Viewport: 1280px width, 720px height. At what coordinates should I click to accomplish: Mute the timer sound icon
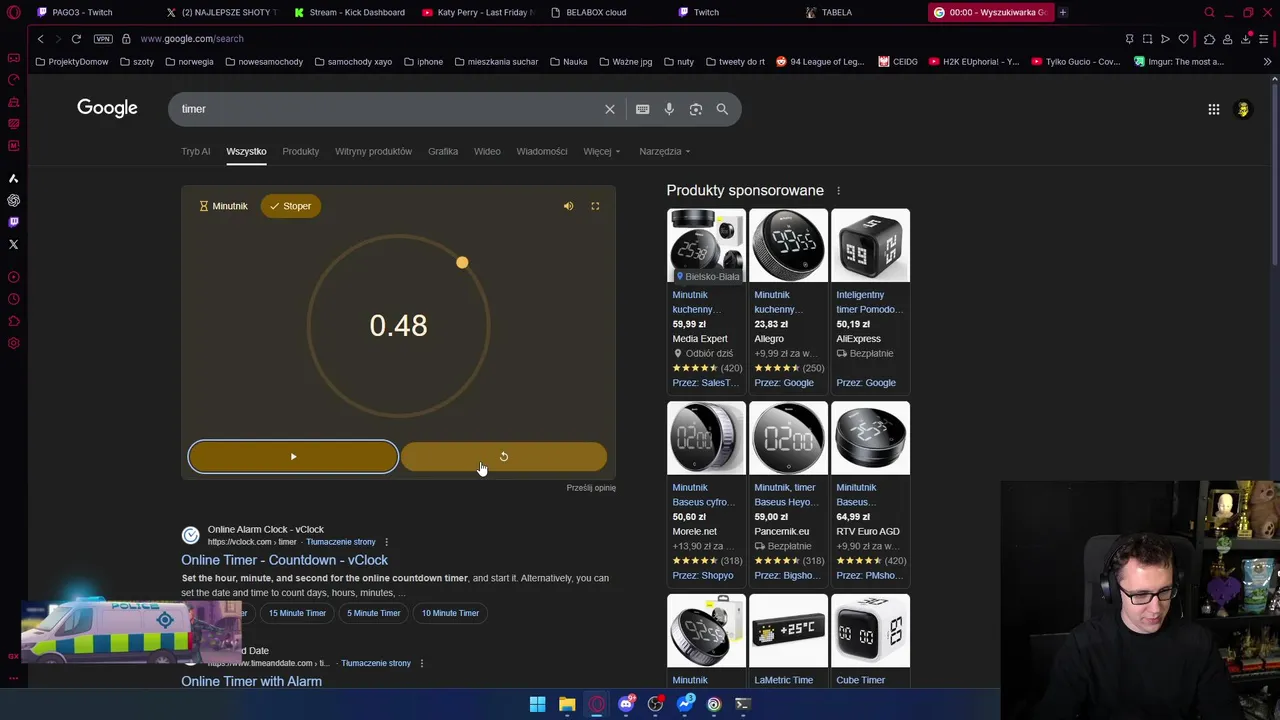coord(568,206)
